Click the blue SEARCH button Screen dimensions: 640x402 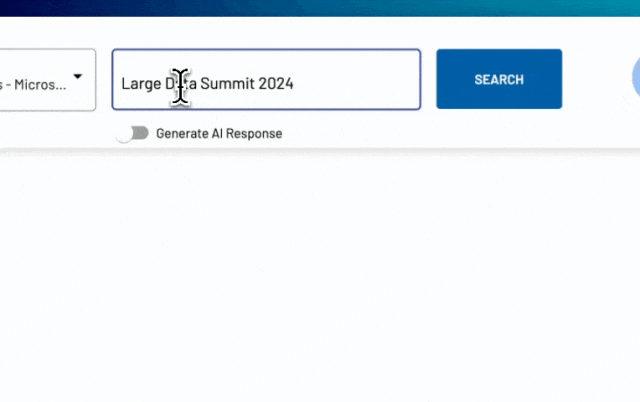point(499,79)
